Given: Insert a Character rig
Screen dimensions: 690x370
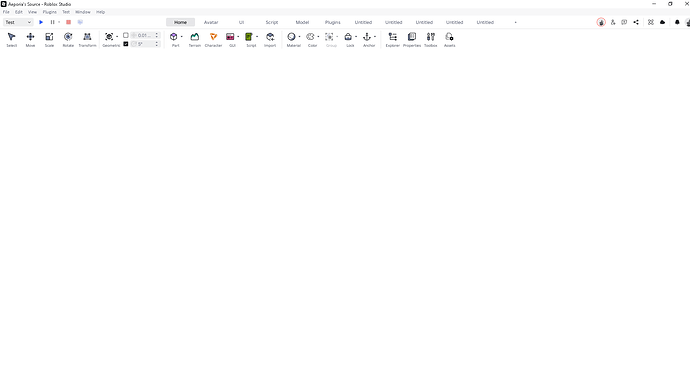Looking at the screenshot, I should click(213, 39).
